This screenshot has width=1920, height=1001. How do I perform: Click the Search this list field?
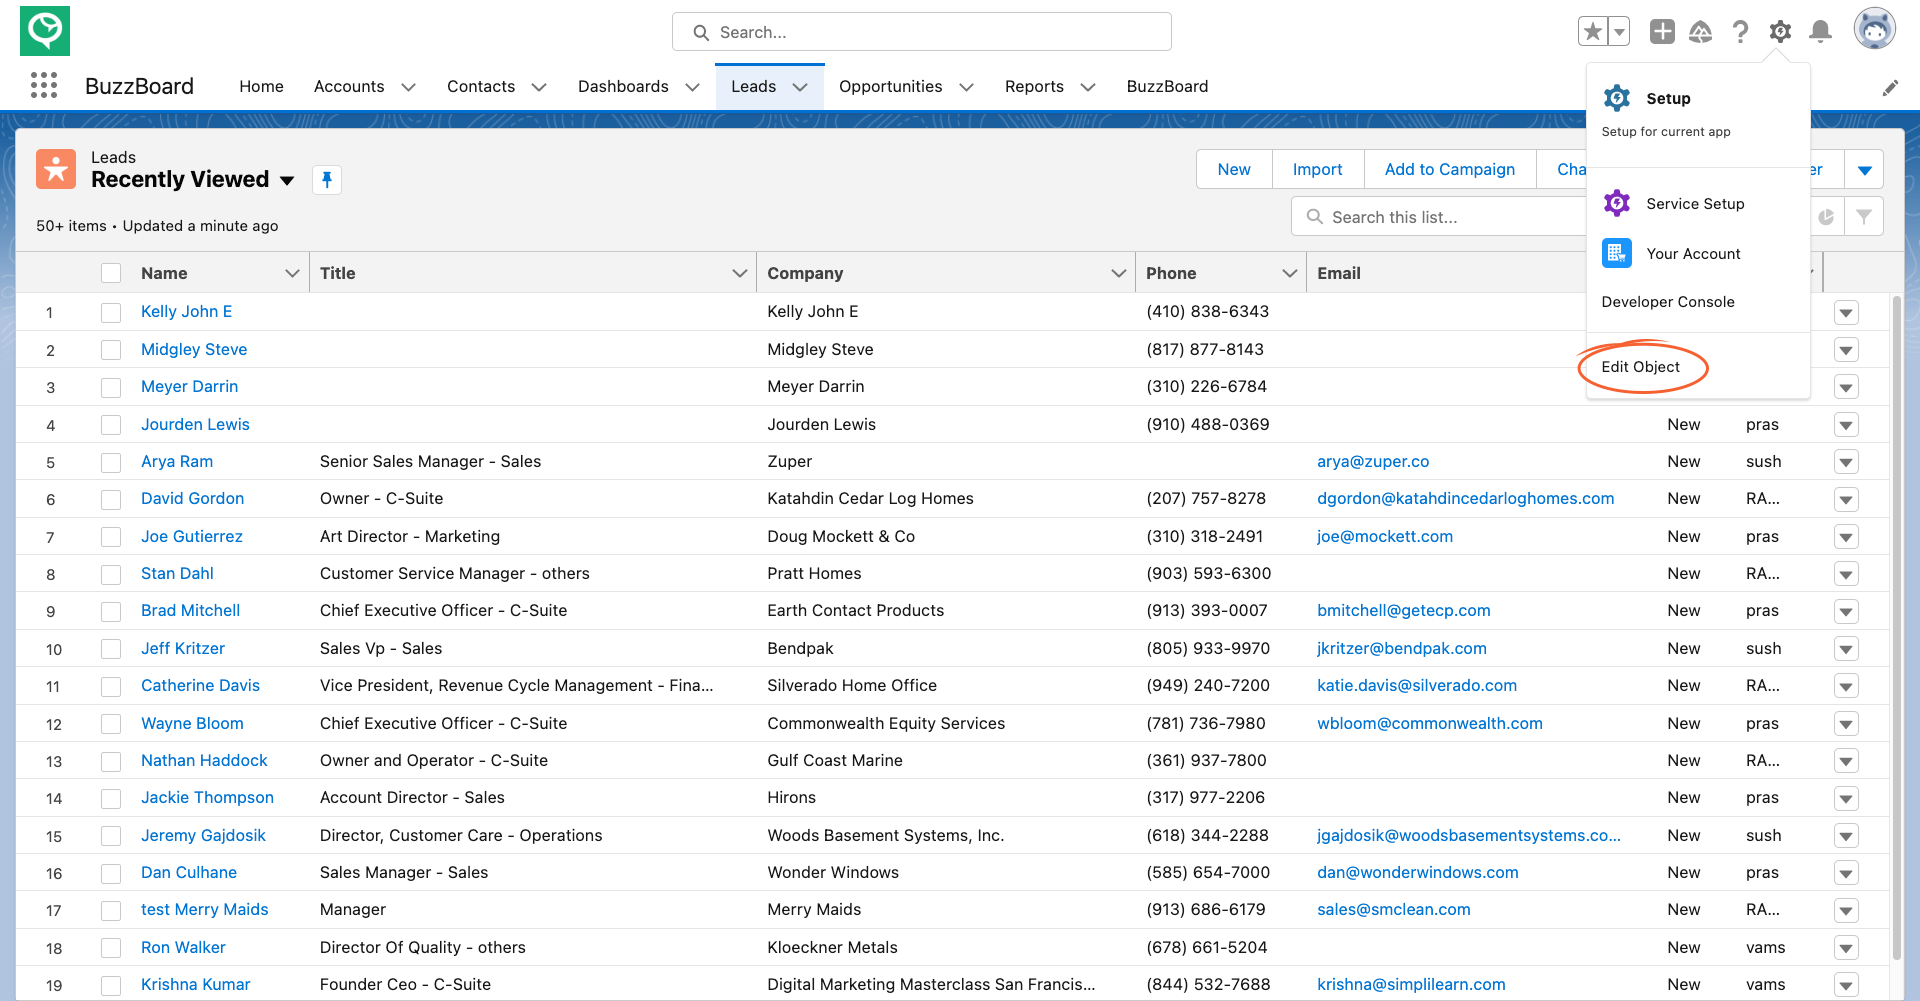point(1440,217)
